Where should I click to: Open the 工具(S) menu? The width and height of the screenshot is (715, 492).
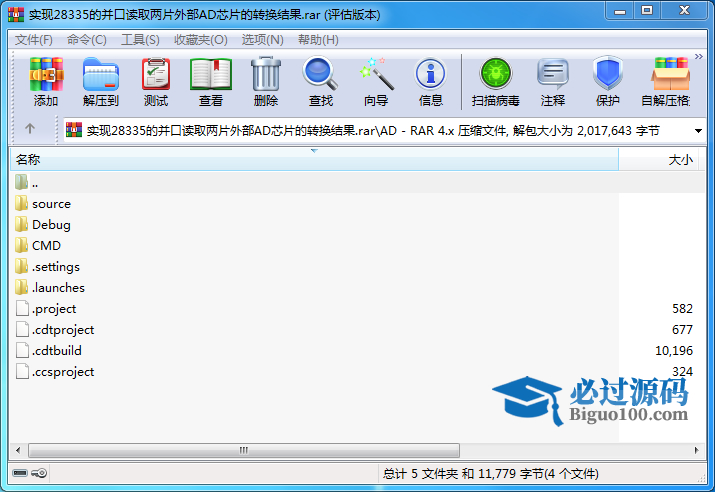(140, 40)
